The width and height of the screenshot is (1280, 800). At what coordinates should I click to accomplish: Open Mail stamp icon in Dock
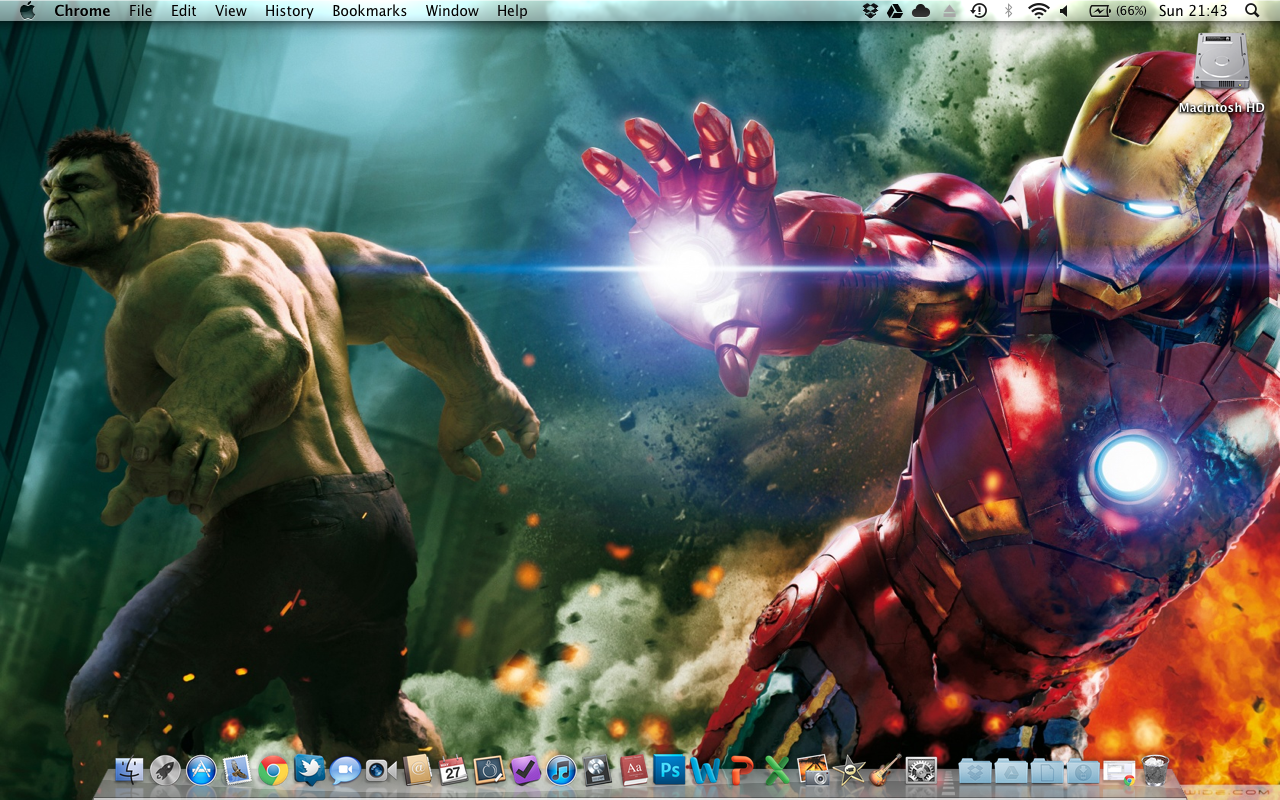[237, 770]
